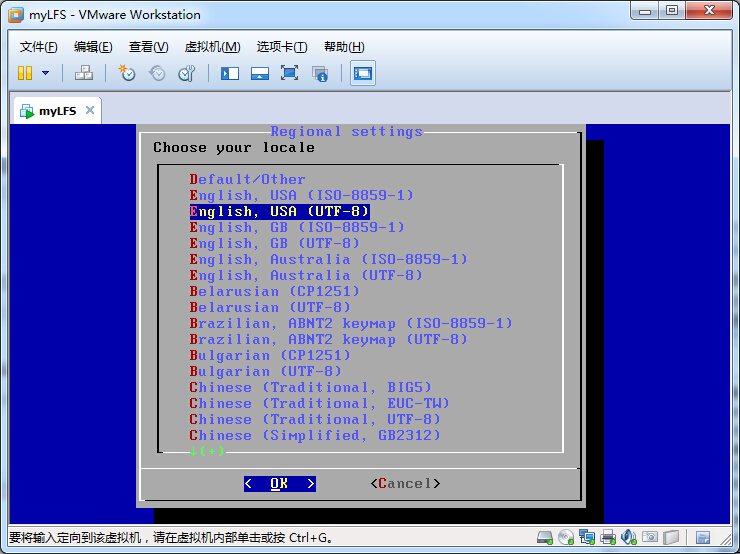Screen dimensions: 740x554
Task: Select English, GB (ISO-8859-1)
Action: (297, 227)
